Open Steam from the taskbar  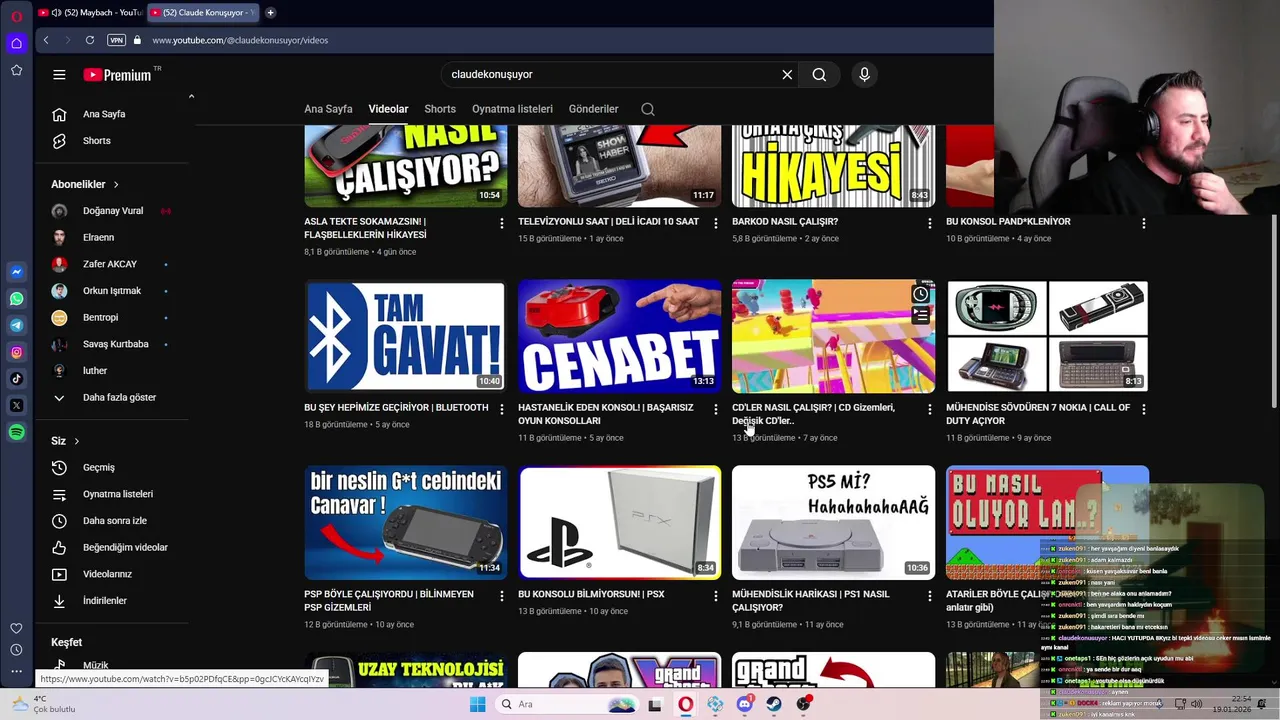(x=774, y=704)
